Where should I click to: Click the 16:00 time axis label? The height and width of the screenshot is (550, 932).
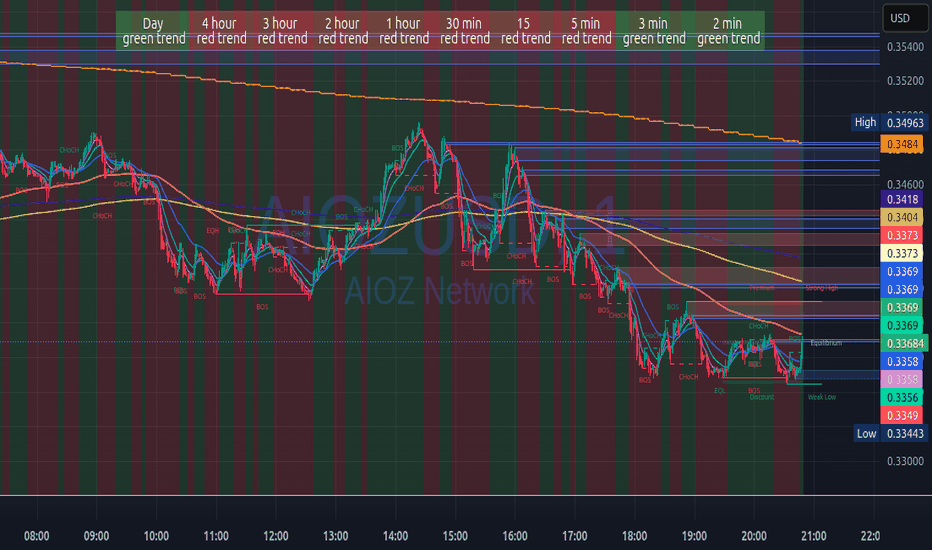click(515, 536)
